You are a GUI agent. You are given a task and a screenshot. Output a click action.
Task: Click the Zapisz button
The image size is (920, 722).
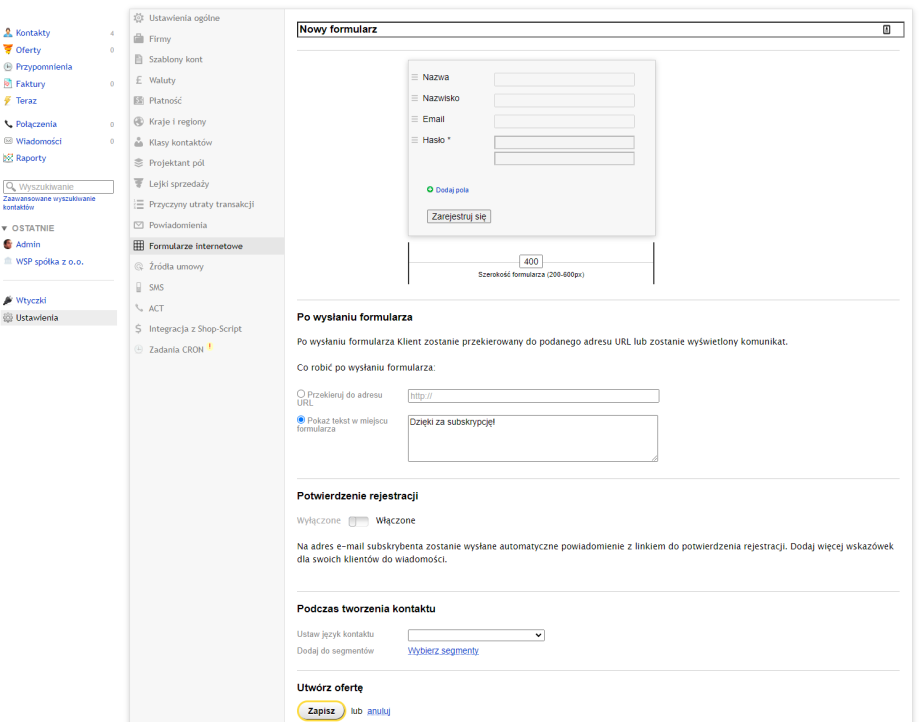pos(321,711)
